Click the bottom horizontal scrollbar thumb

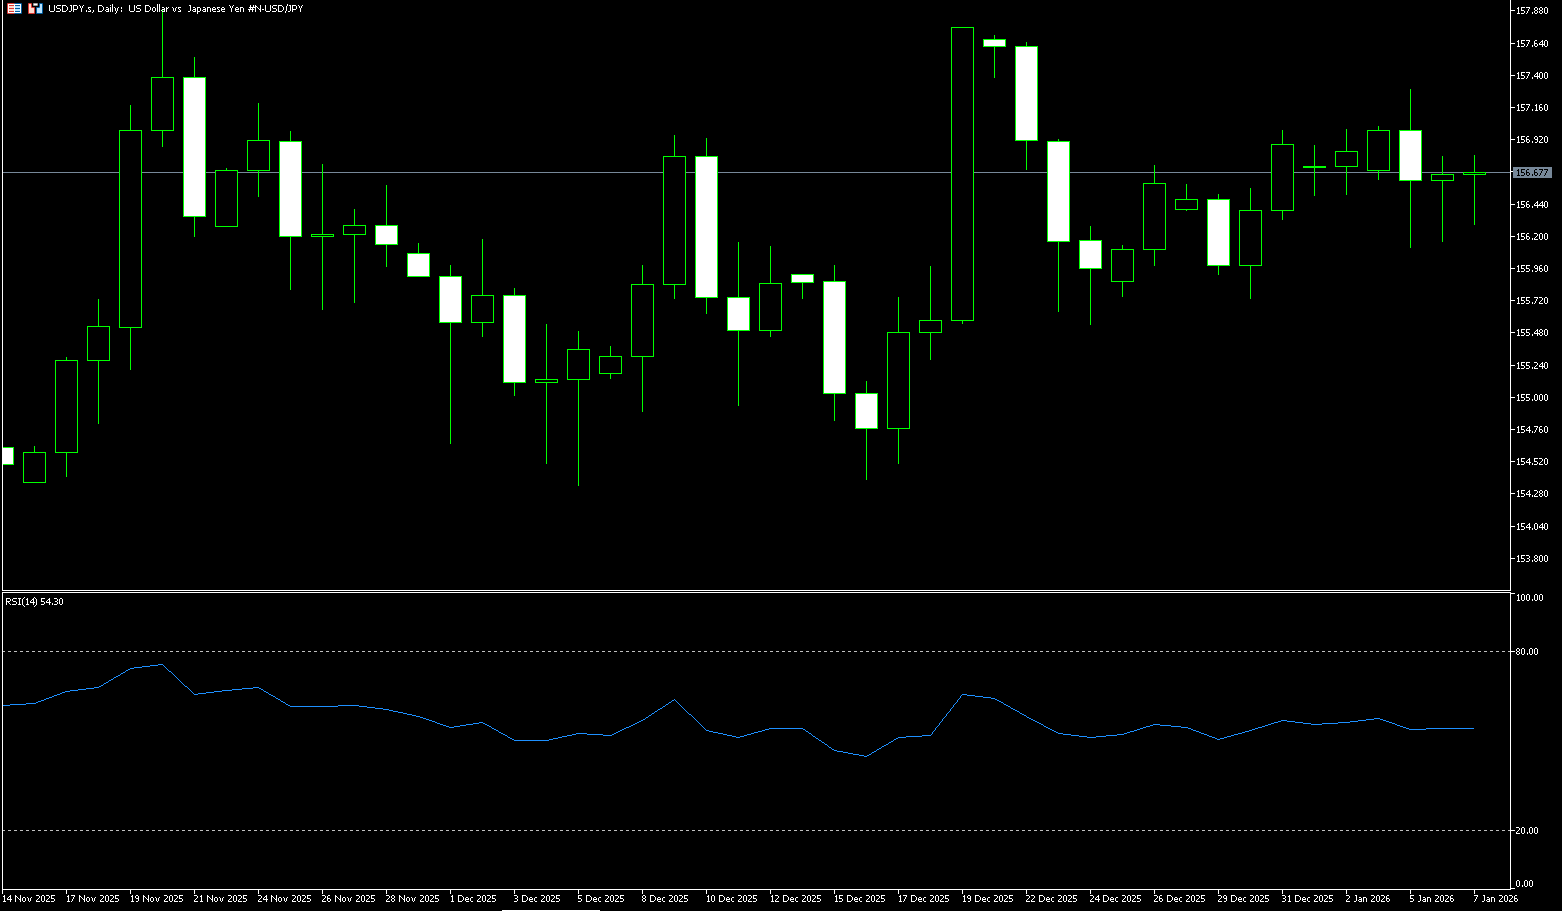click(550, 909)
